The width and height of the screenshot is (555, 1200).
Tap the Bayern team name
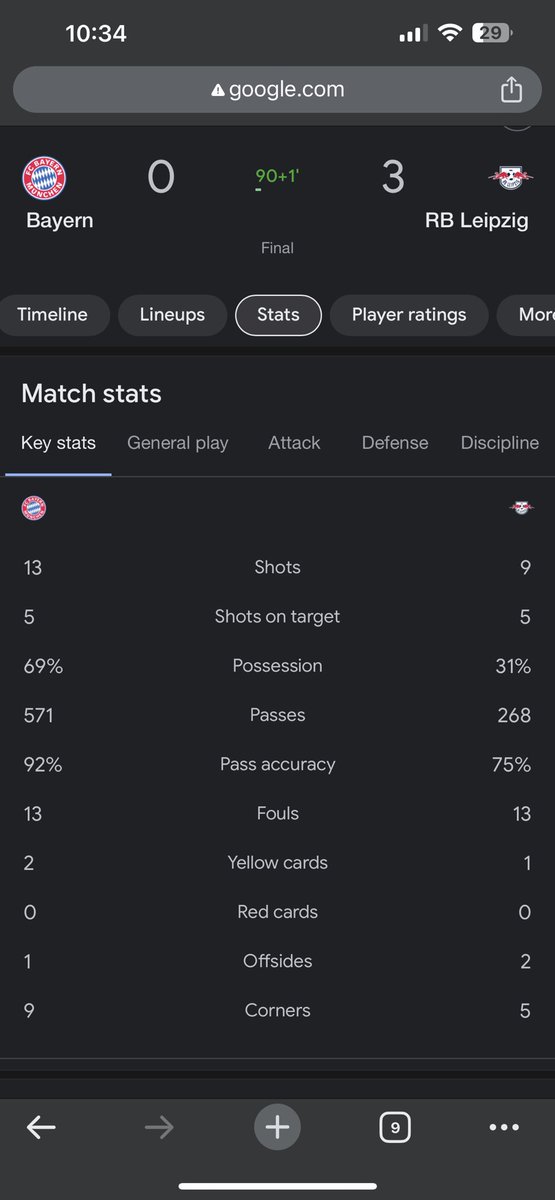60,221
